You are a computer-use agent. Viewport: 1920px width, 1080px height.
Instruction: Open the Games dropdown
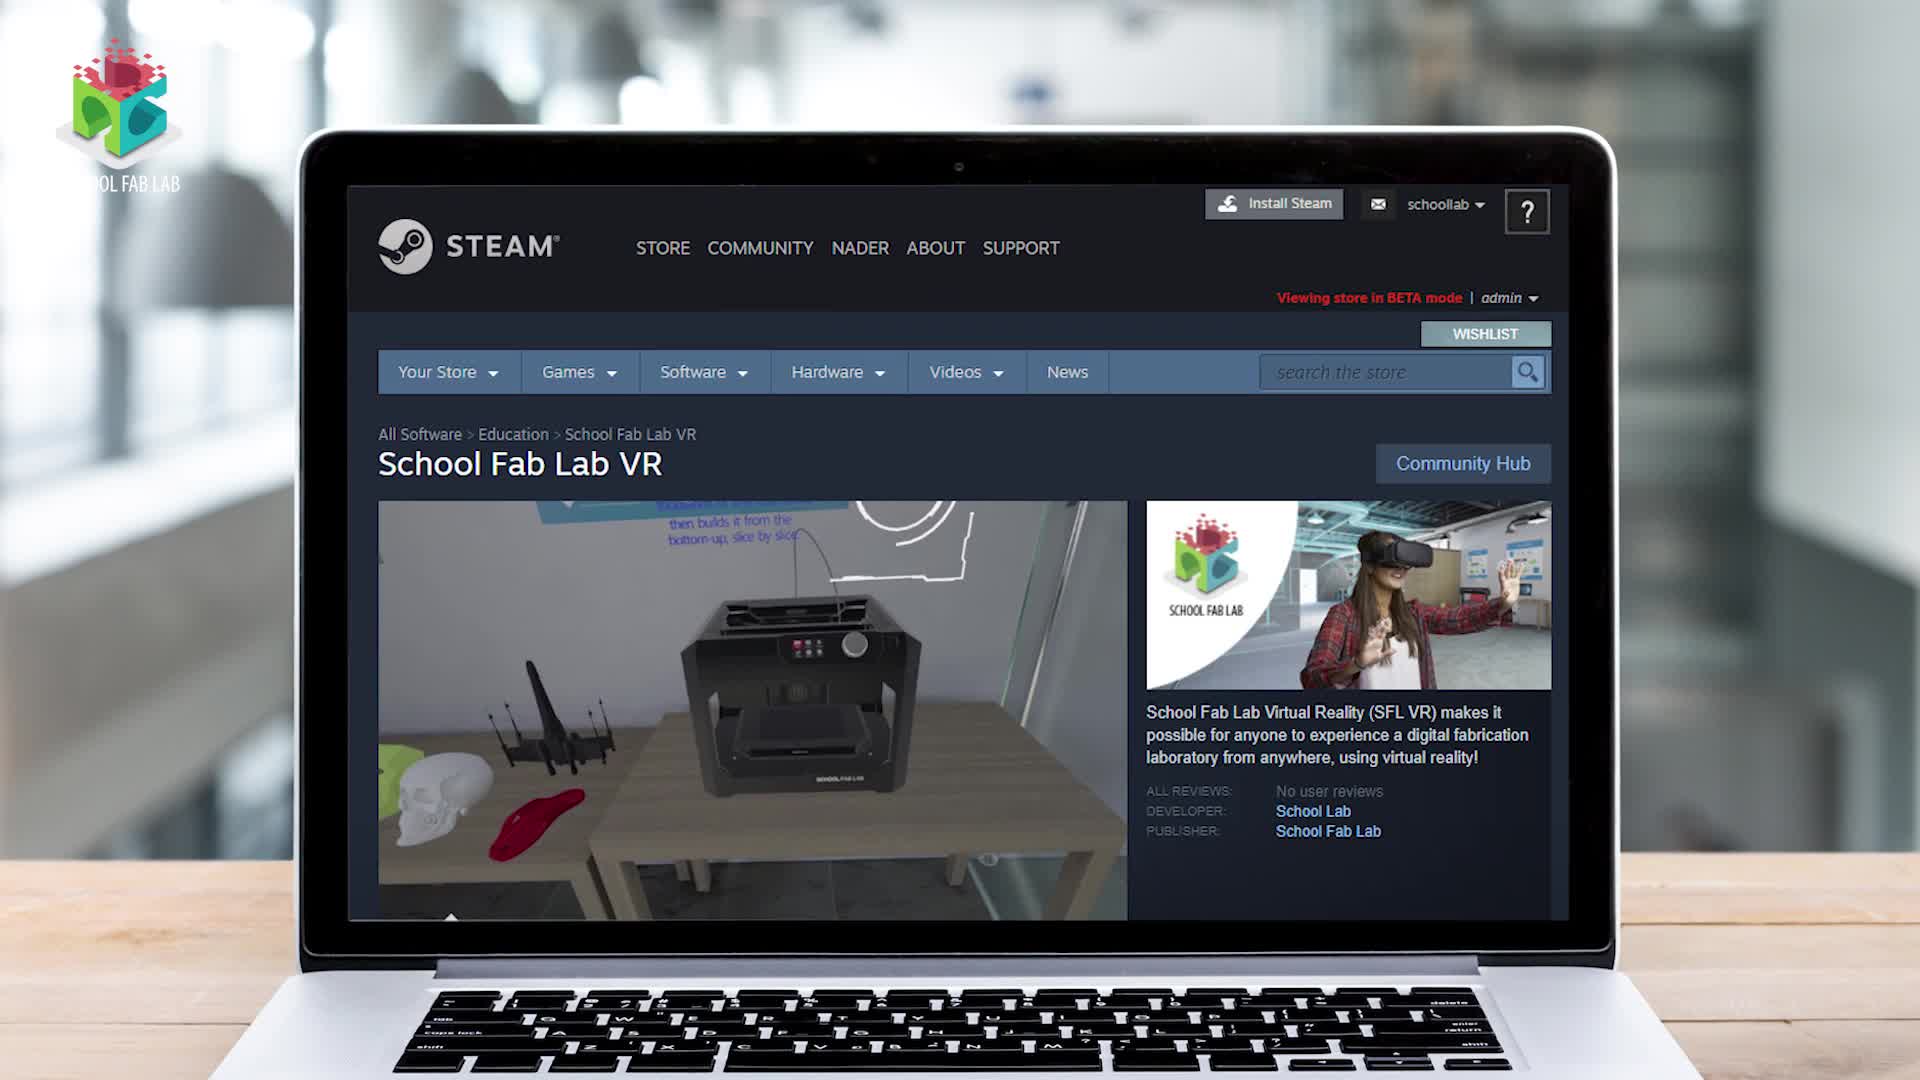(579, 372)
